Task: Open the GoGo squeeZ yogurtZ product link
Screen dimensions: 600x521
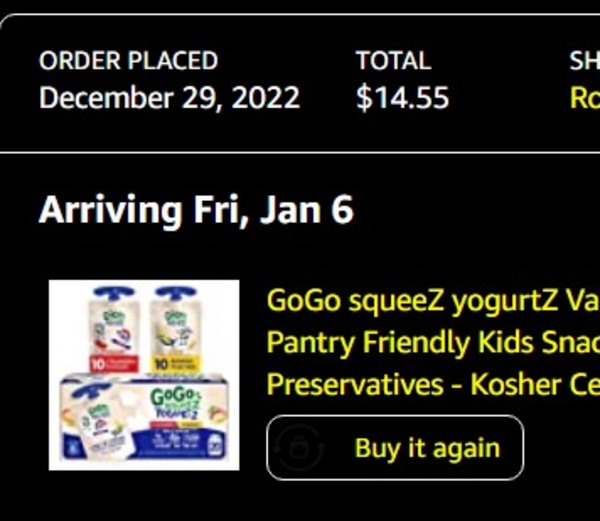Action: pos(432,300)
